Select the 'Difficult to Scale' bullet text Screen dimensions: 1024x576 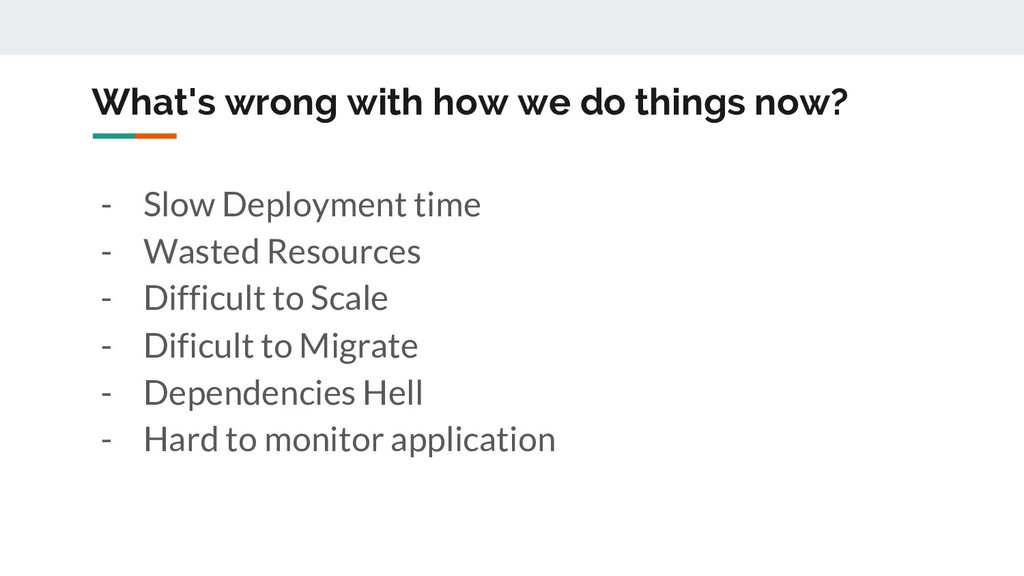(266, 298)
